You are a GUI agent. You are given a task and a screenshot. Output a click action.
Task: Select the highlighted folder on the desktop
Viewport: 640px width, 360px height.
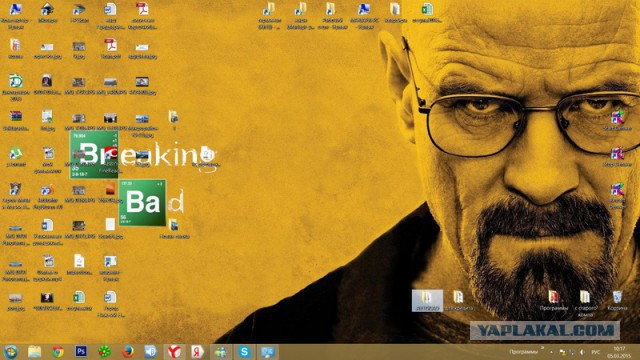pos(427,300)
